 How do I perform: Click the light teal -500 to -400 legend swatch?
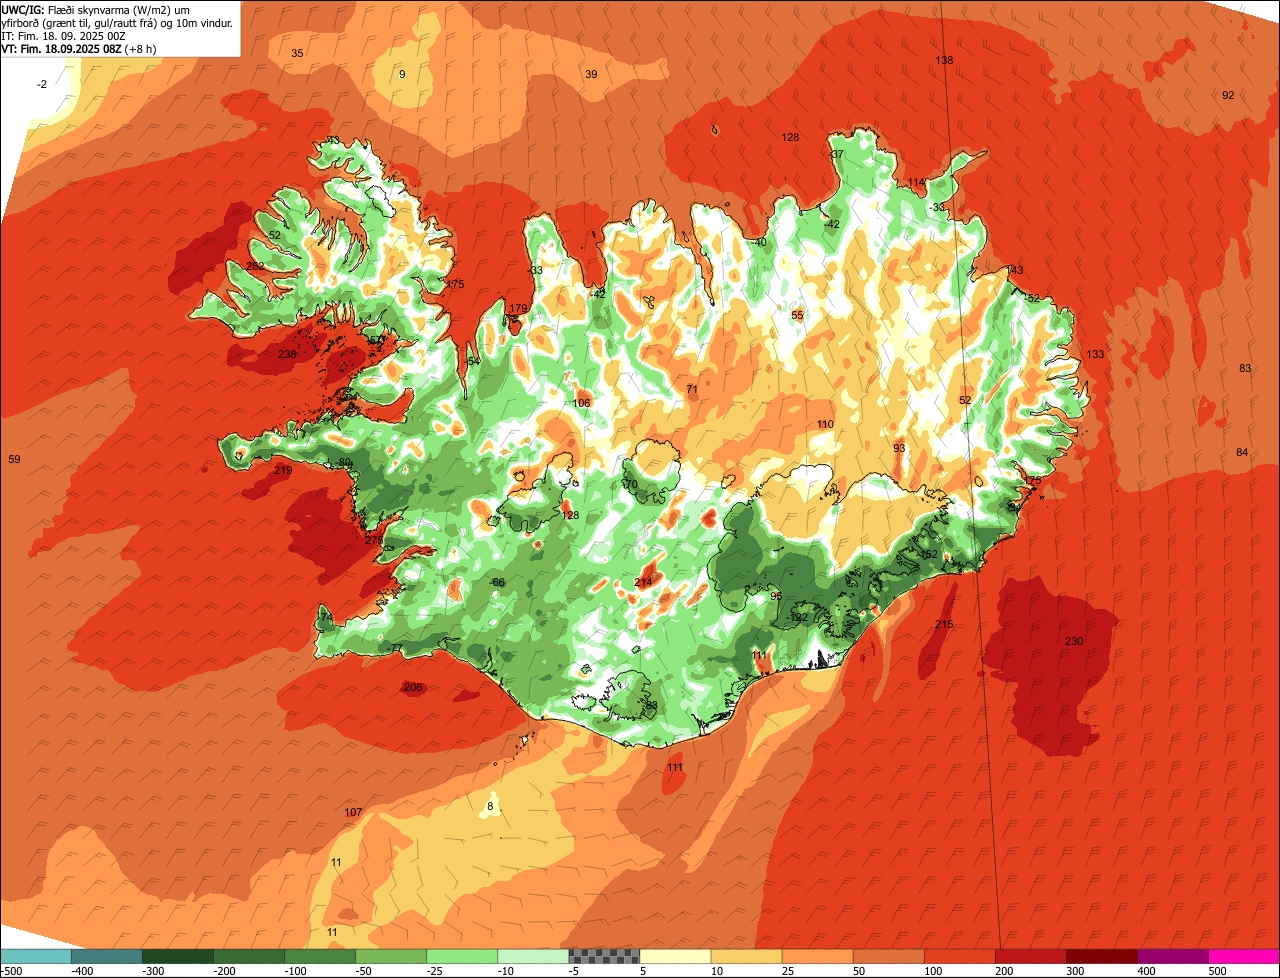(x=35, y=956)
